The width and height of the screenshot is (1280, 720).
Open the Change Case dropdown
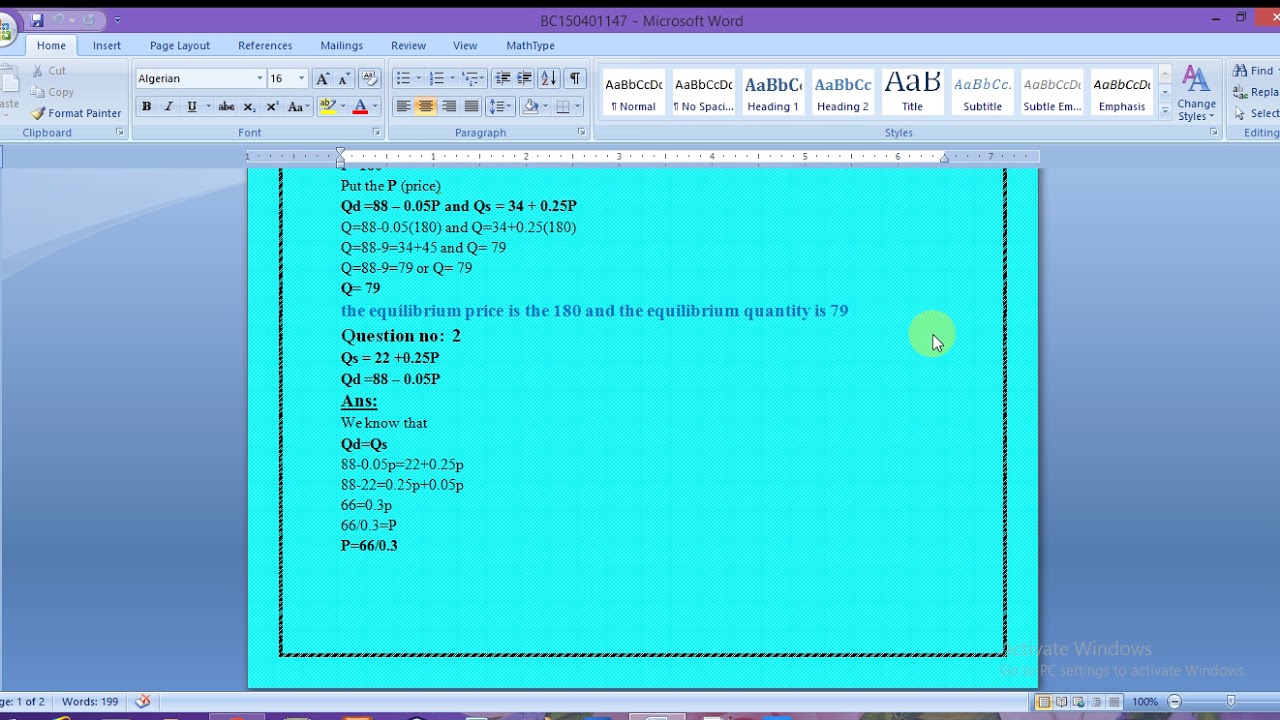[297, 107]
